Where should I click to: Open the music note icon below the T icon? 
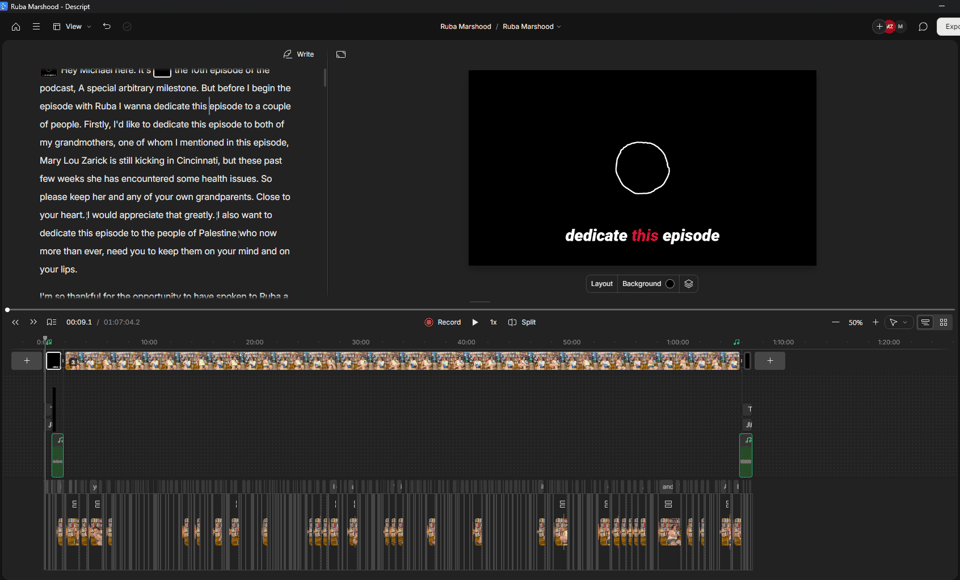point(749,424)
